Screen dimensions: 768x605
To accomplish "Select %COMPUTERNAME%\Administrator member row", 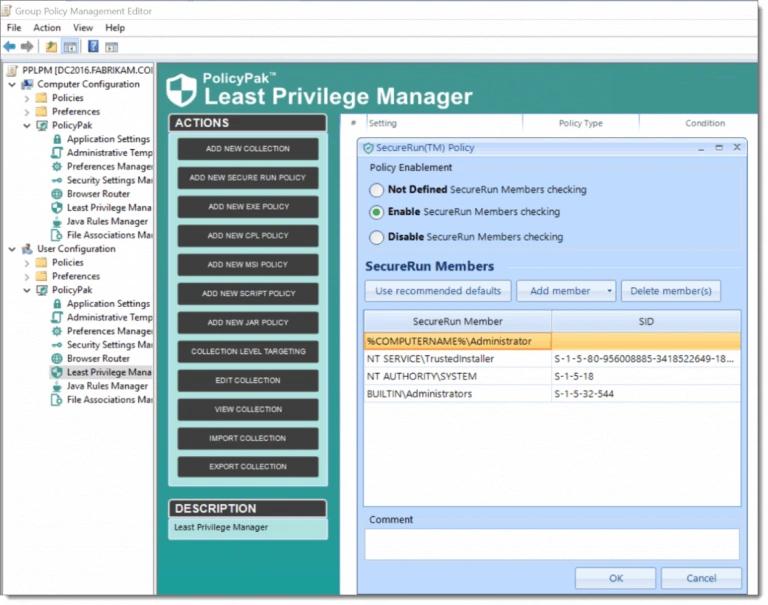I will click(552, 341).
